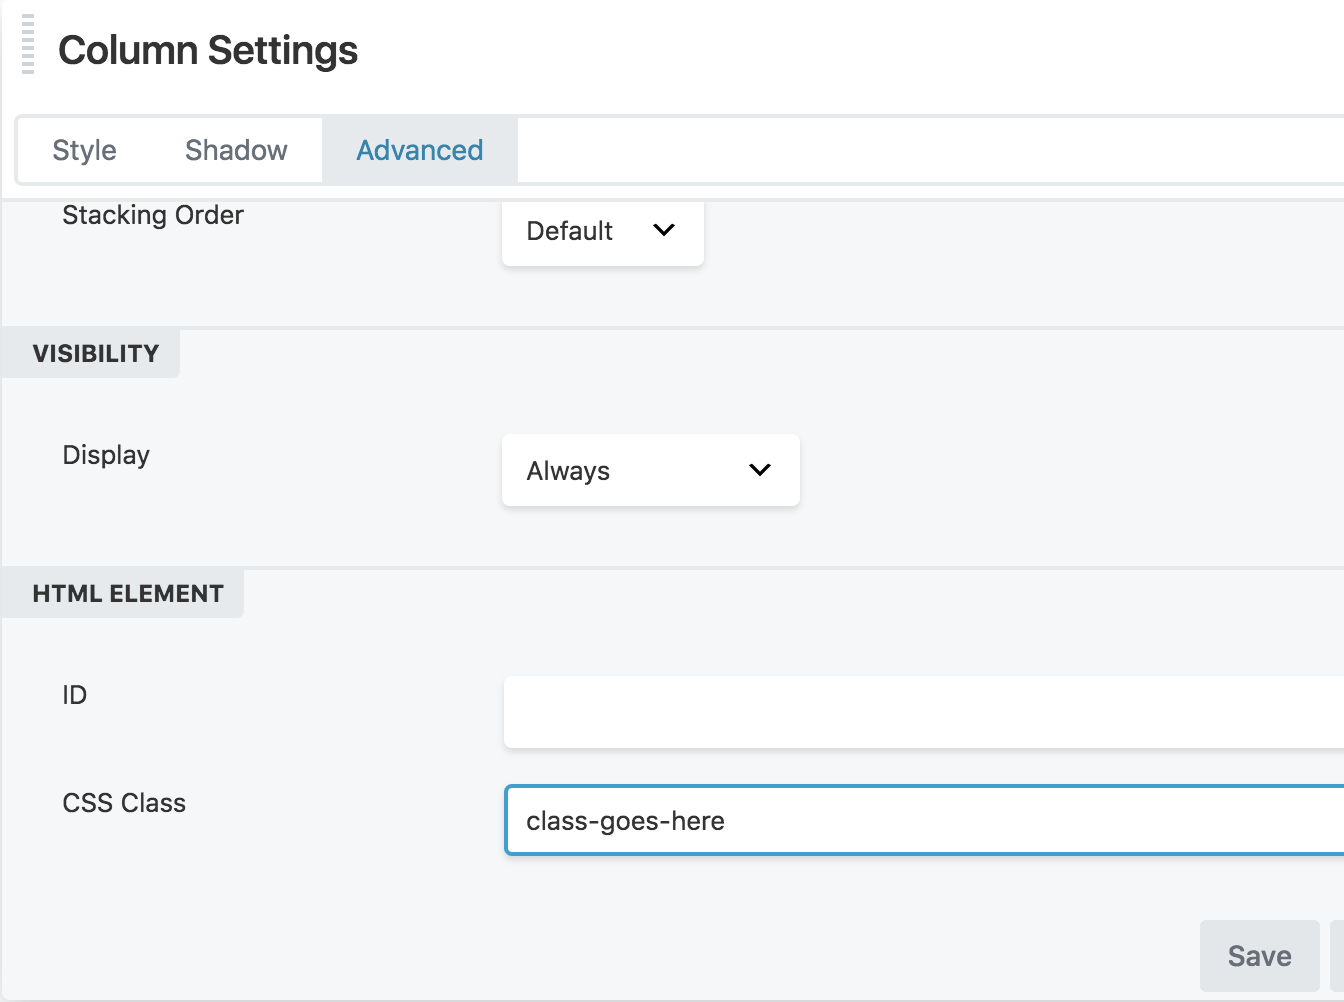This screenshot has width=1344, height=1002.
Task: Switch to the Style tab
Action: [x=84, y=150]
